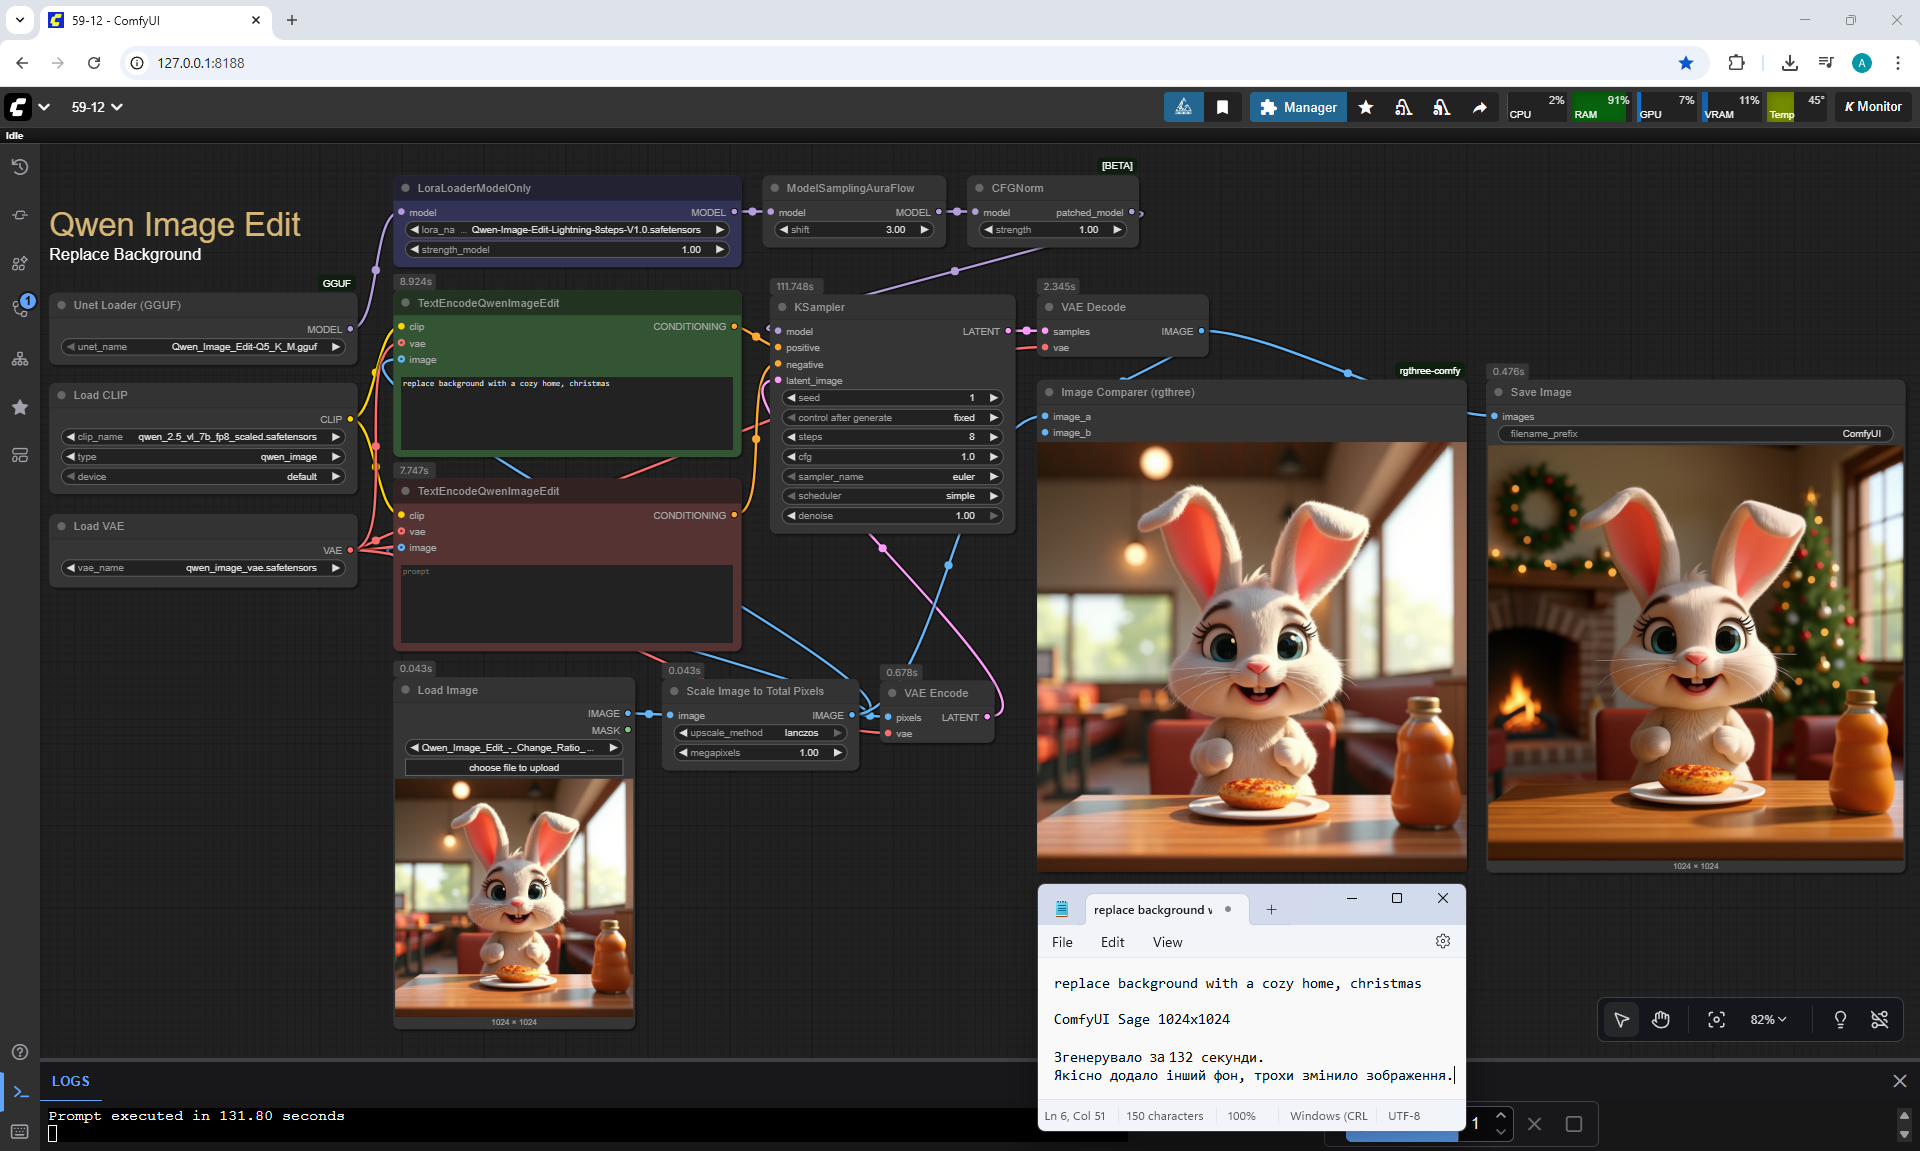Click the Image Comparer preview image

coord(1251,655)
